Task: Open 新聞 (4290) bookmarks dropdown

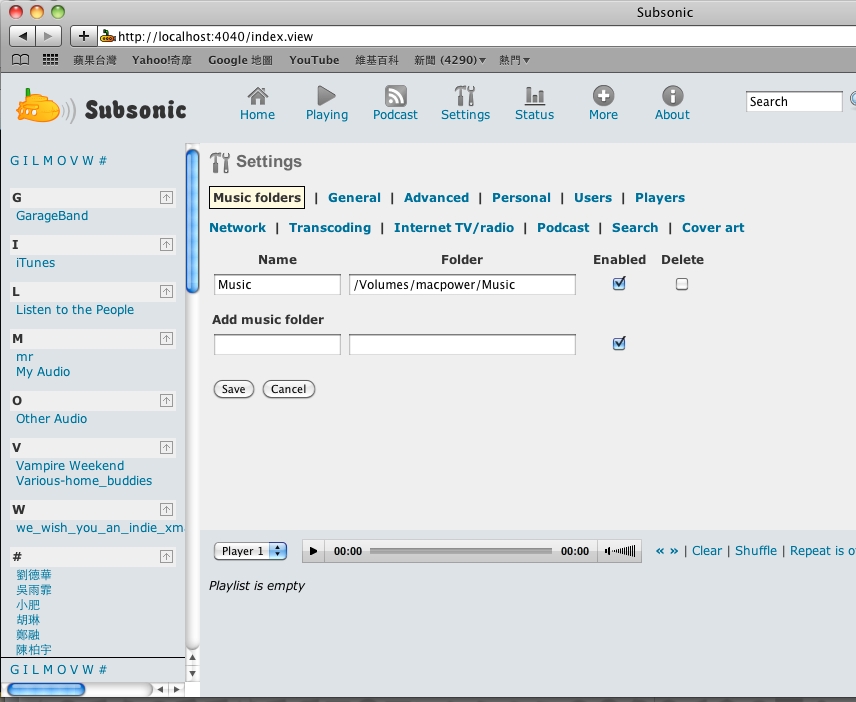Action: tap(449, 60)
